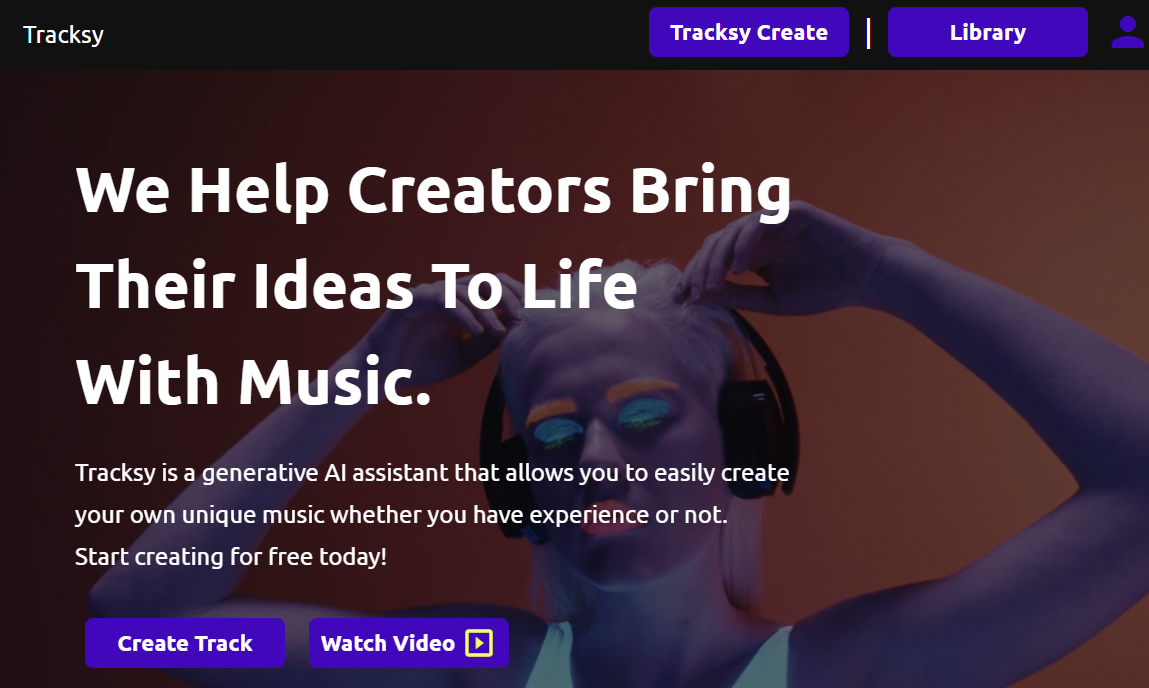Click the 'With Music.' heading line
1149x688 pixels.
[x=254, y=382]
